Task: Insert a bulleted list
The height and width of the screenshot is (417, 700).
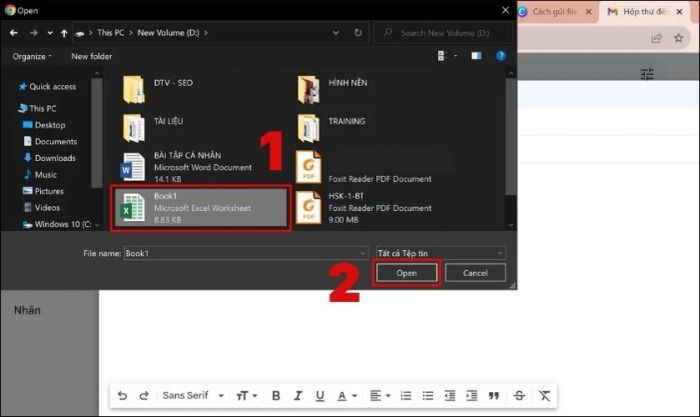Action: tap(427, 395)
